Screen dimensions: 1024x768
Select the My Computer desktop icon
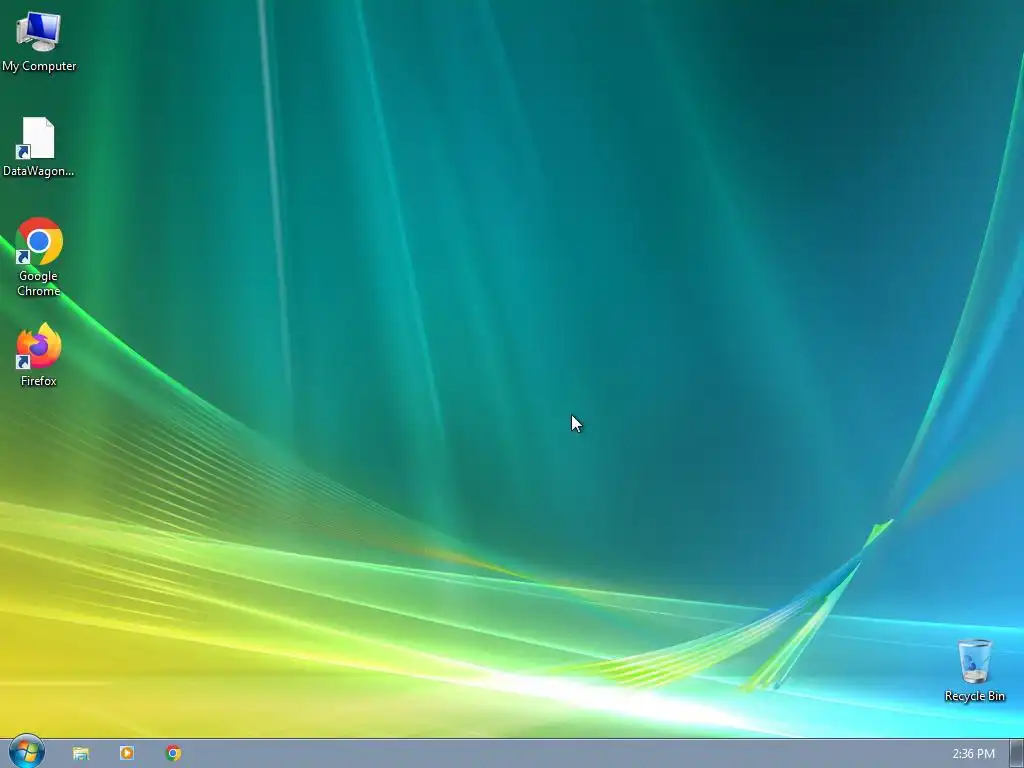point(39,31)
